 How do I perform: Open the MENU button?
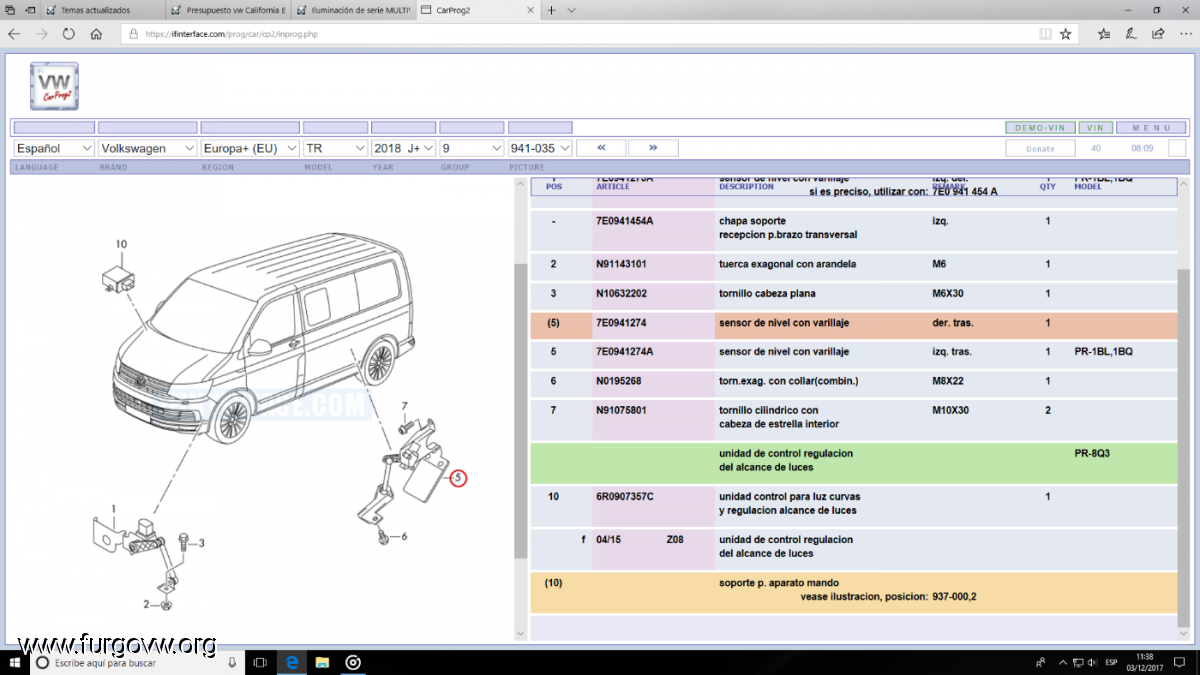coord(1151,128)
